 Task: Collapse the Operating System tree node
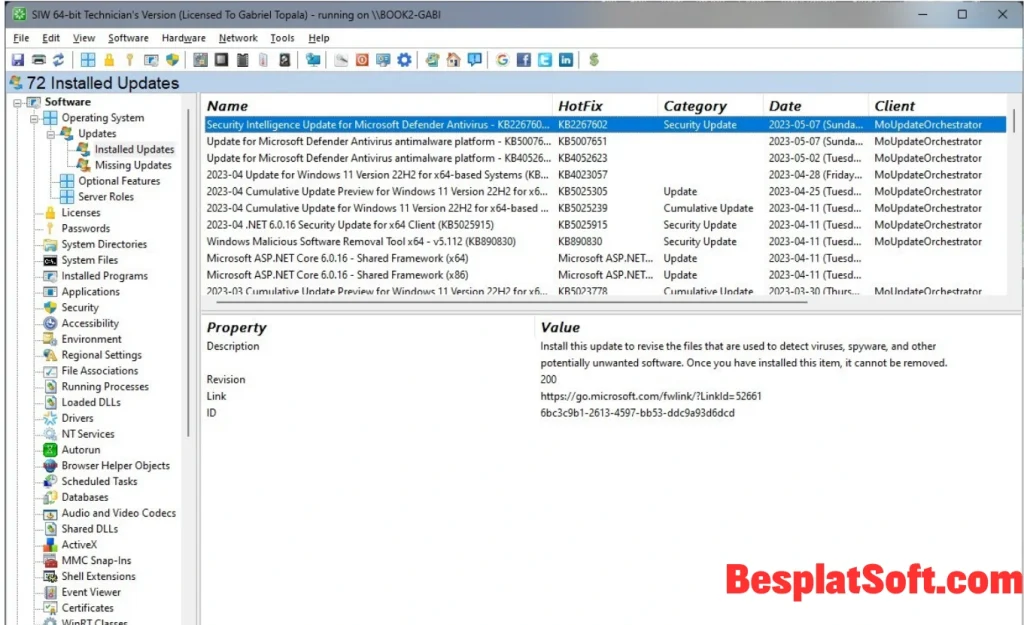(x=33, y=118)
